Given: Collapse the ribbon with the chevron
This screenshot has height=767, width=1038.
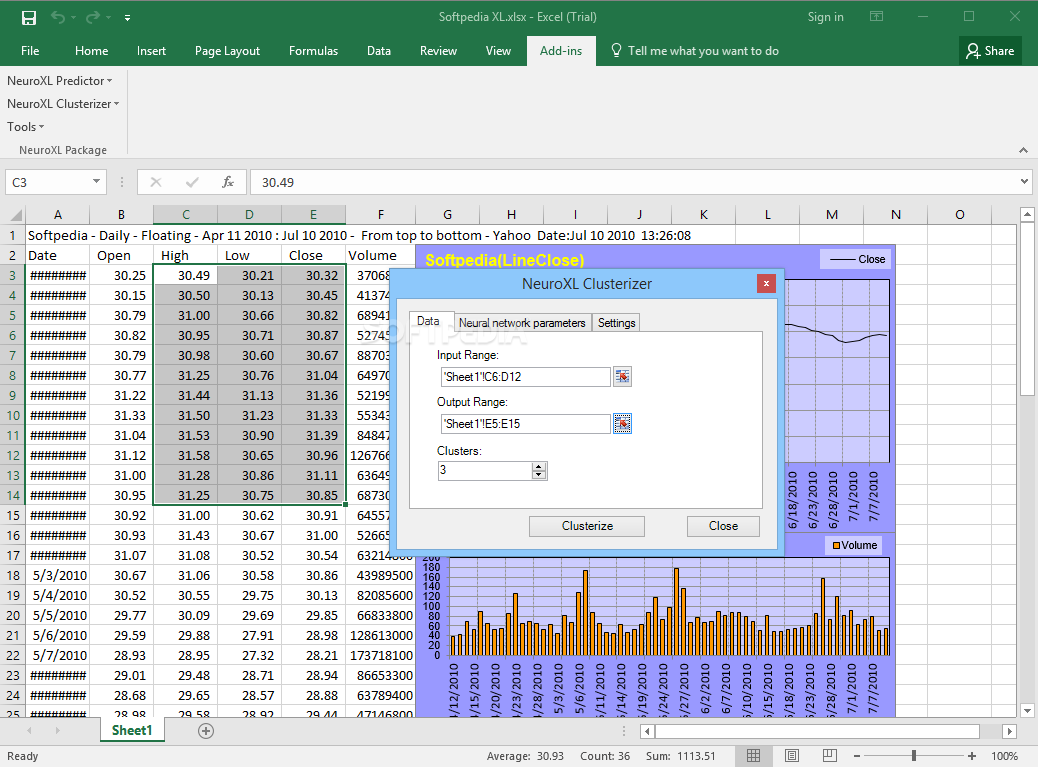Looking at the screenshot, I should [x=1023, y=150].
